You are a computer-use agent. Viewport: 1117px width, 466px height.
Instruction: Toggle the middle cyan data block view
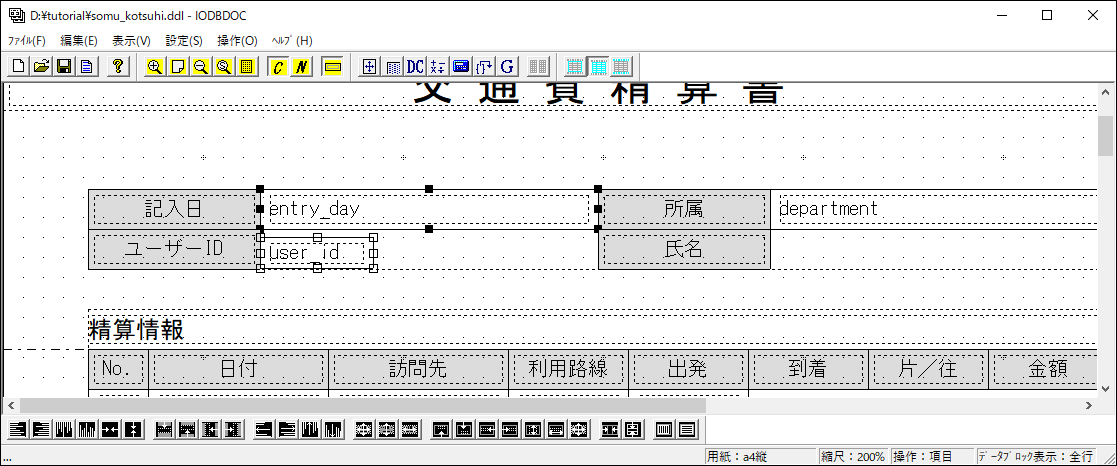click(598, 67)
